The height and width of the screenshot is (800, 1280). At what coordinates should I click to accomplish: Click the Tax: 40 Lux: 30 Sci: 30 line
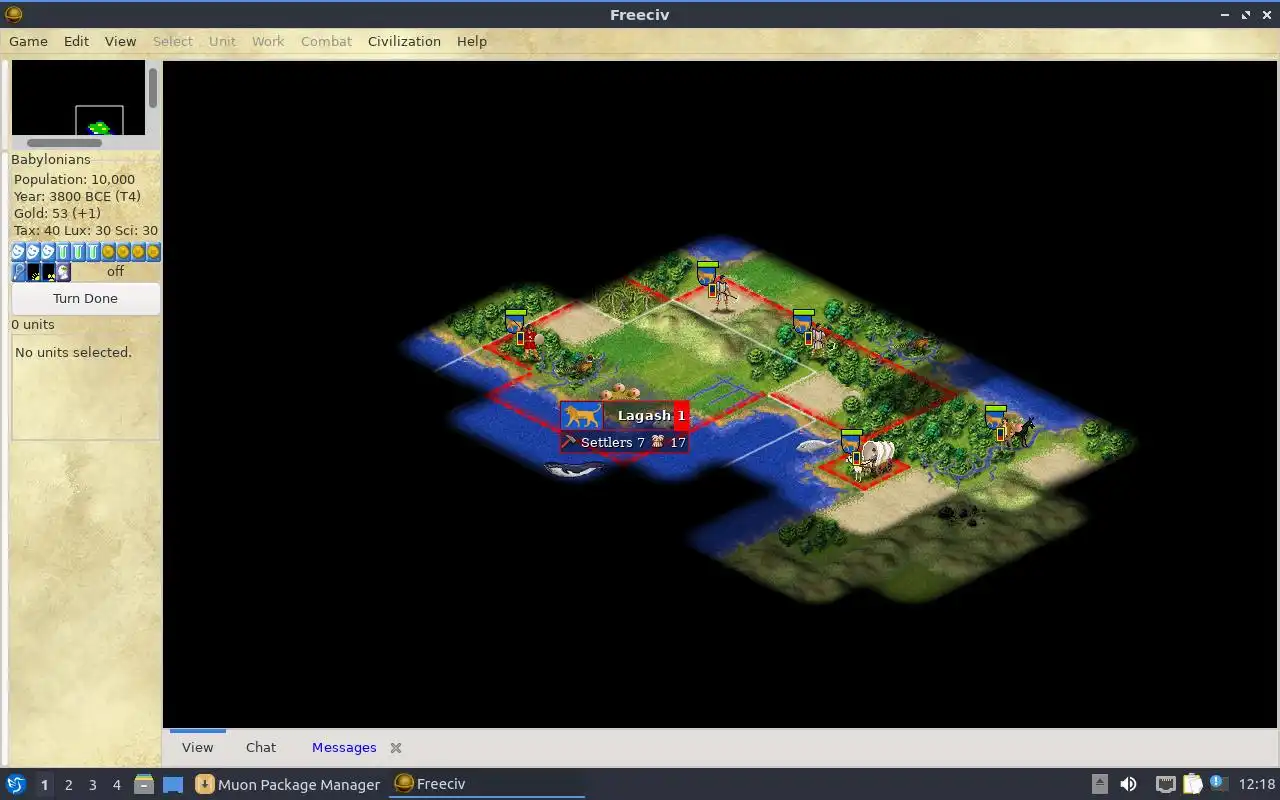tap(86, 230)
